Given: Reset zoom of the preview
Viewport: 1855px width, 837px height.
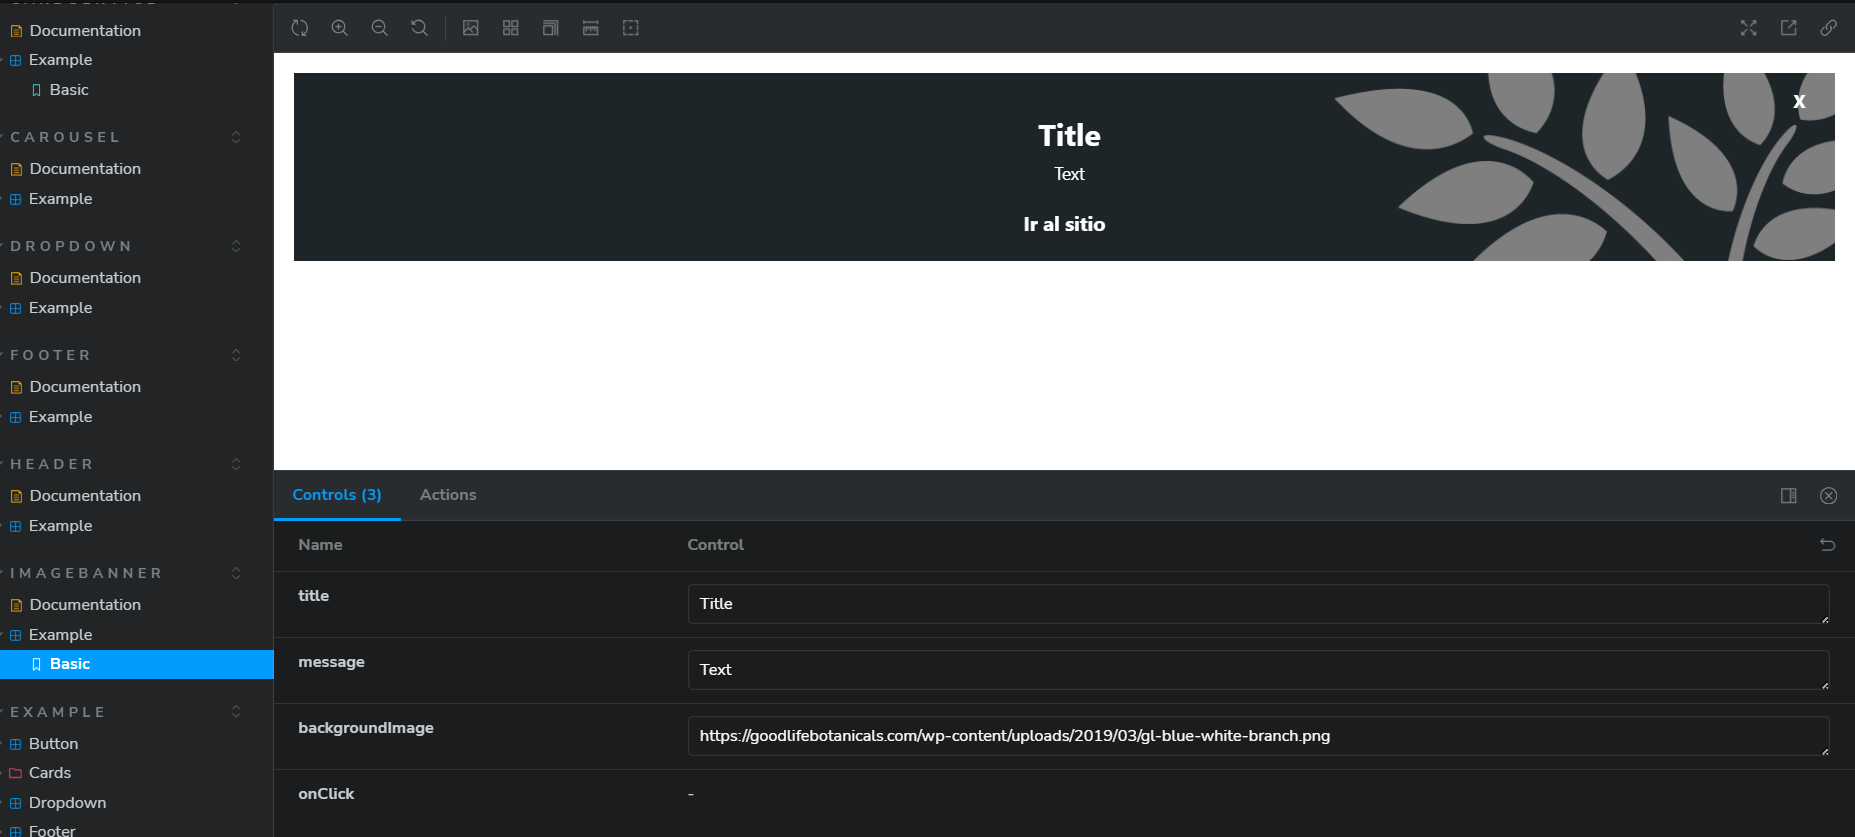Looking at the screenshot, I should pyautogui.click(x=420, y=28).
